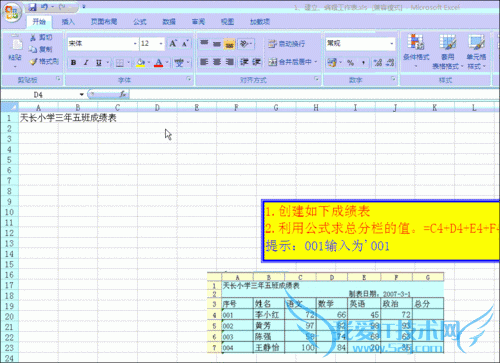Open the Office button menu
This screenshot has width=500, height=363.
[12, 13]
